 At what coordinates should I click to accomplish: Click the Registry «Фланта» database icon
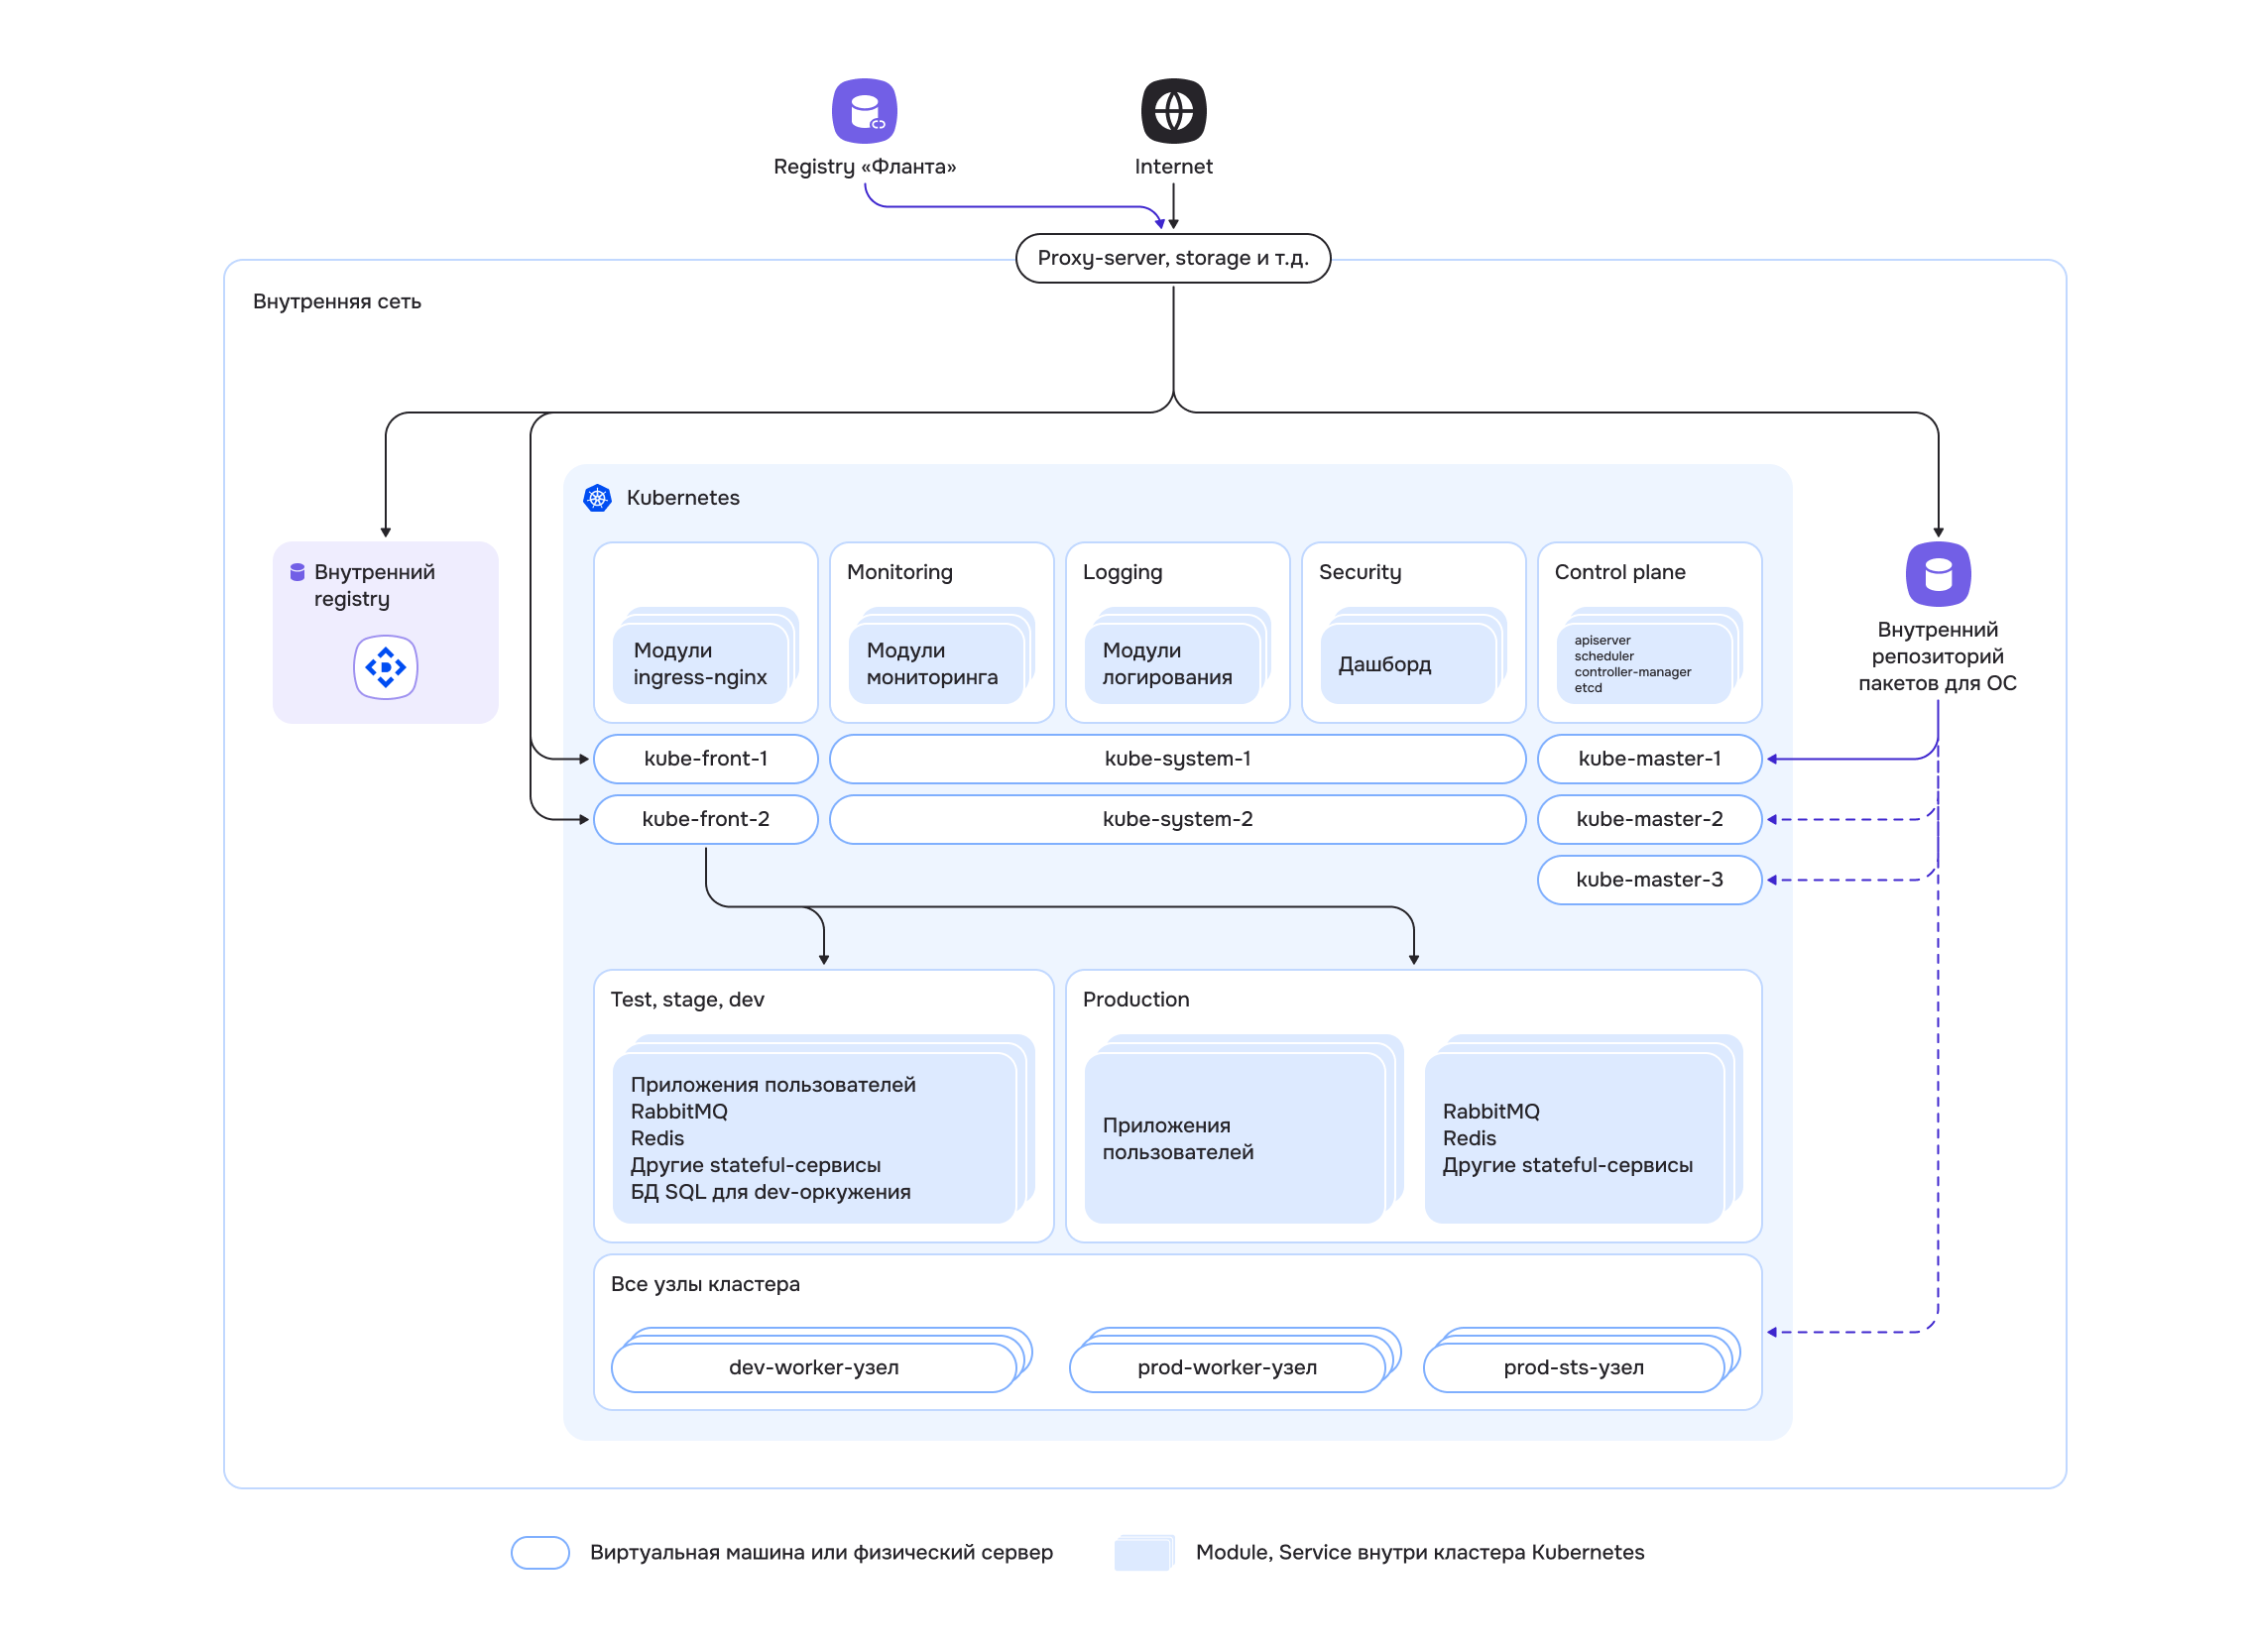point(866,110)
